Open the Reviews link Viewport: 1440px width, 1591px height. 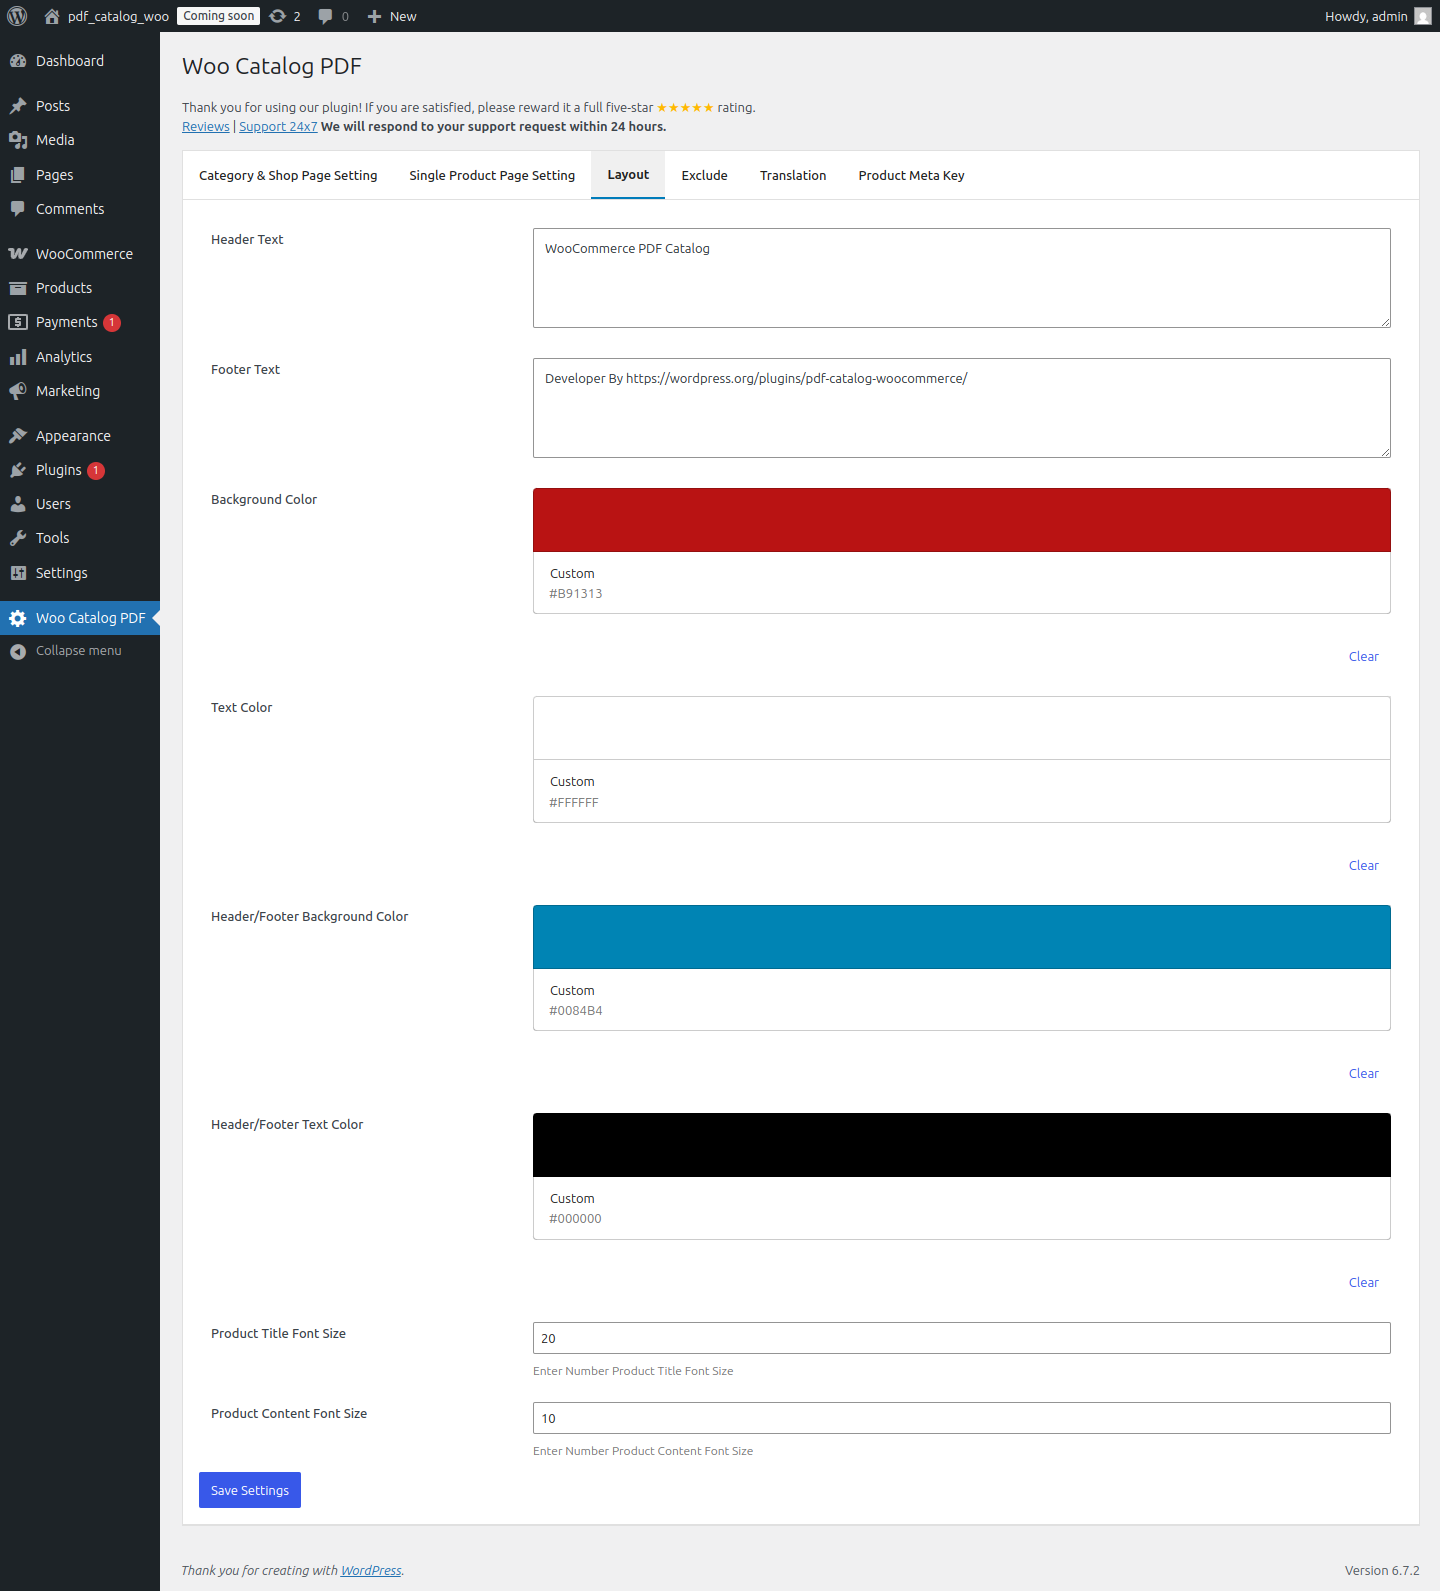[x=206, y=126]
